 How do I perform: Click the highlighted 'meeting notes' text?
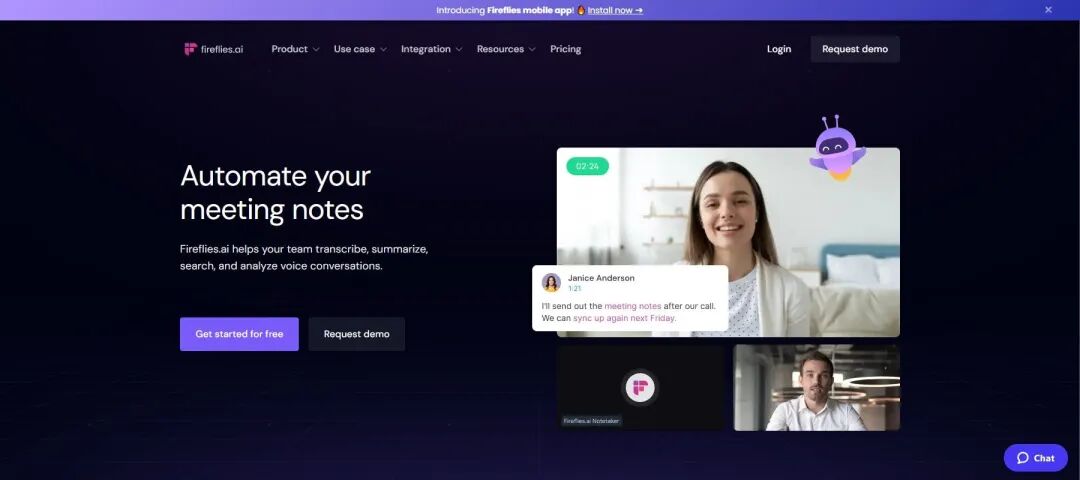click(633, 306)
